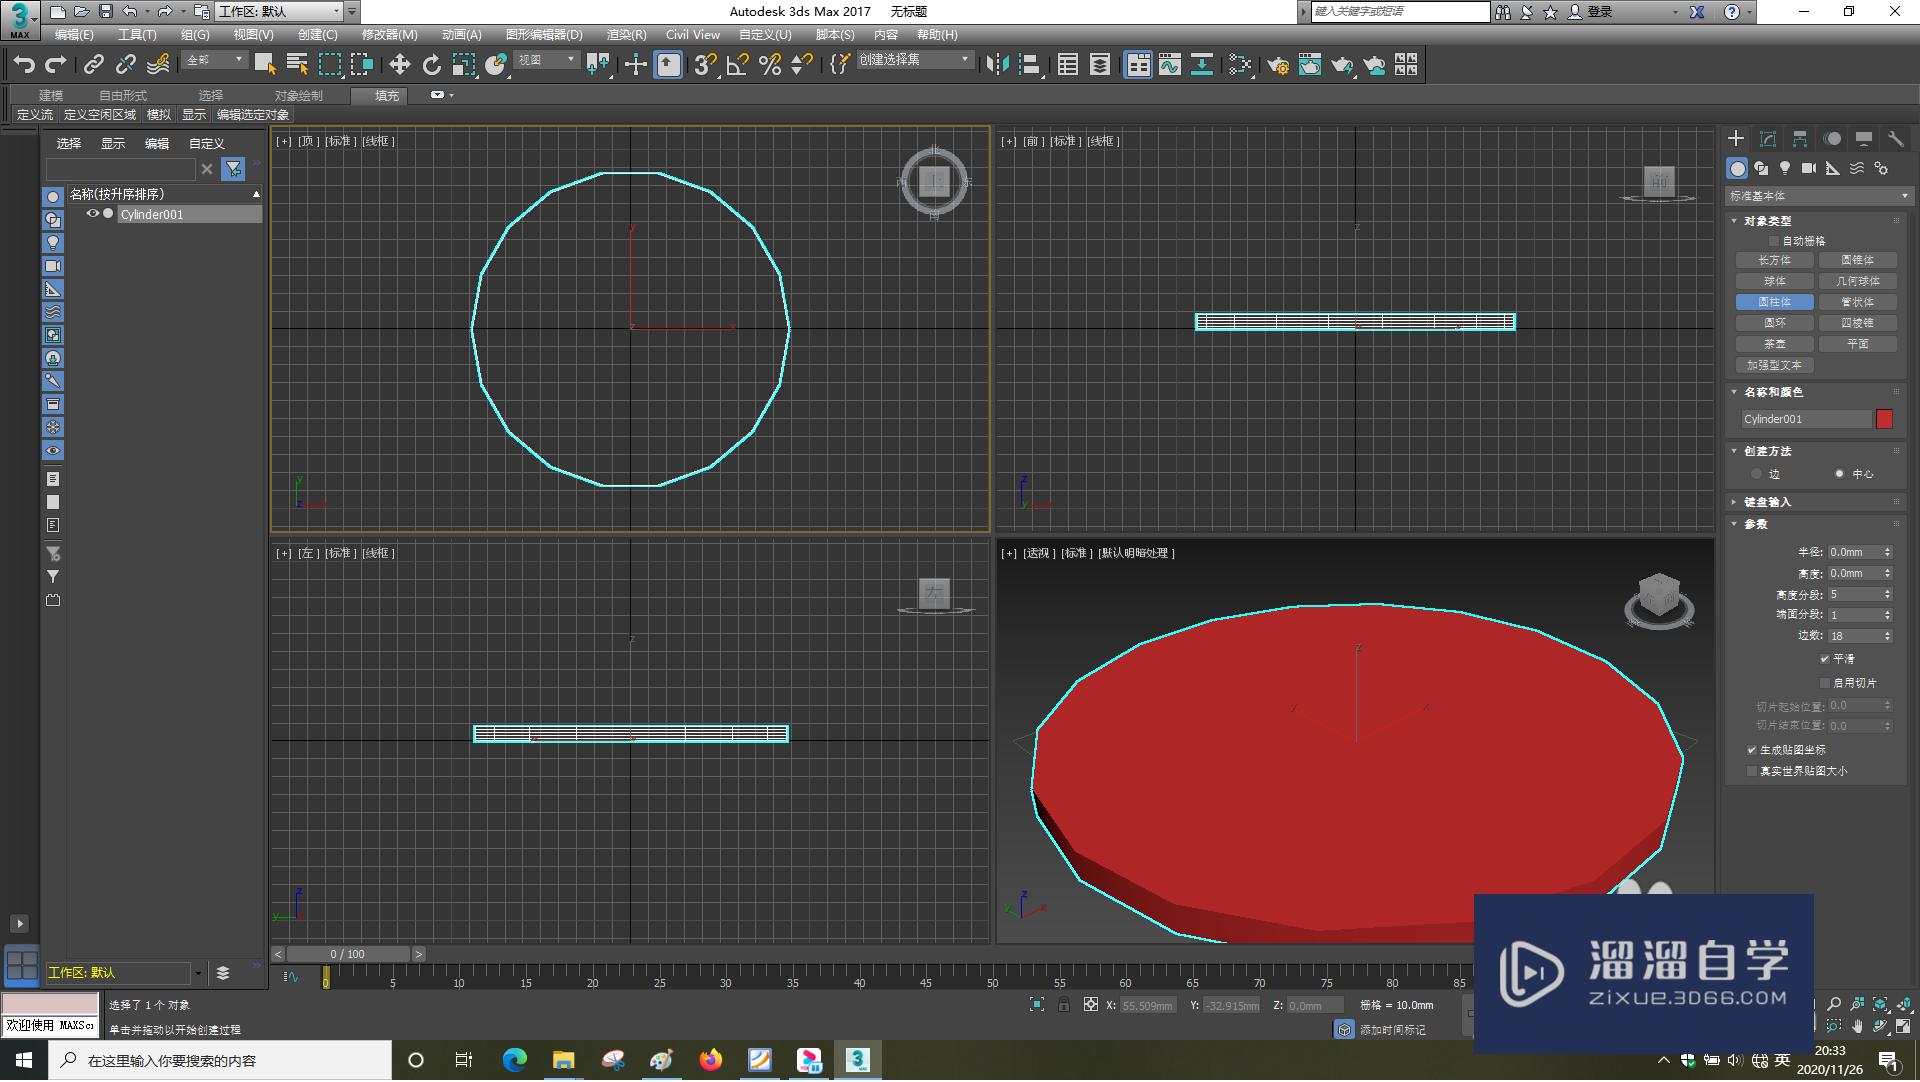The width and height of the screenshot is (1920, 1082).
Task: Open 3ds Max from the Windows taskbar
Action: (857, 1060)
